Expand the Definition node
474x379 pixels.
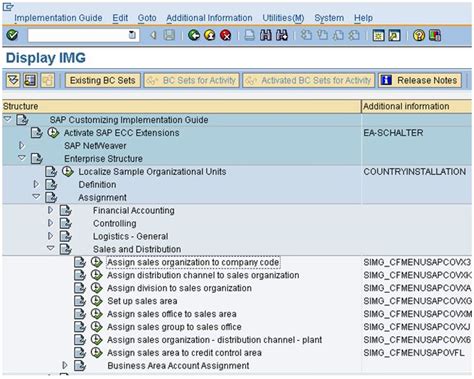click(36, 184)
